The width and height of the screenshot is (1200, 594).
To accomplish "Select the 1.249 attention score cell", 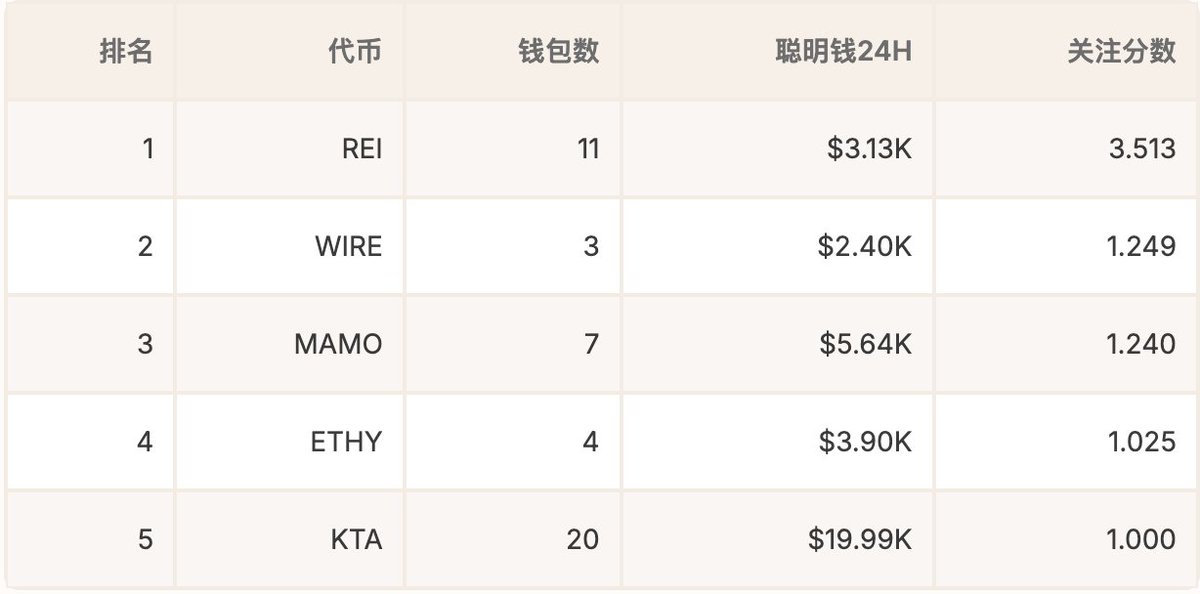I will click(1142, 246).
